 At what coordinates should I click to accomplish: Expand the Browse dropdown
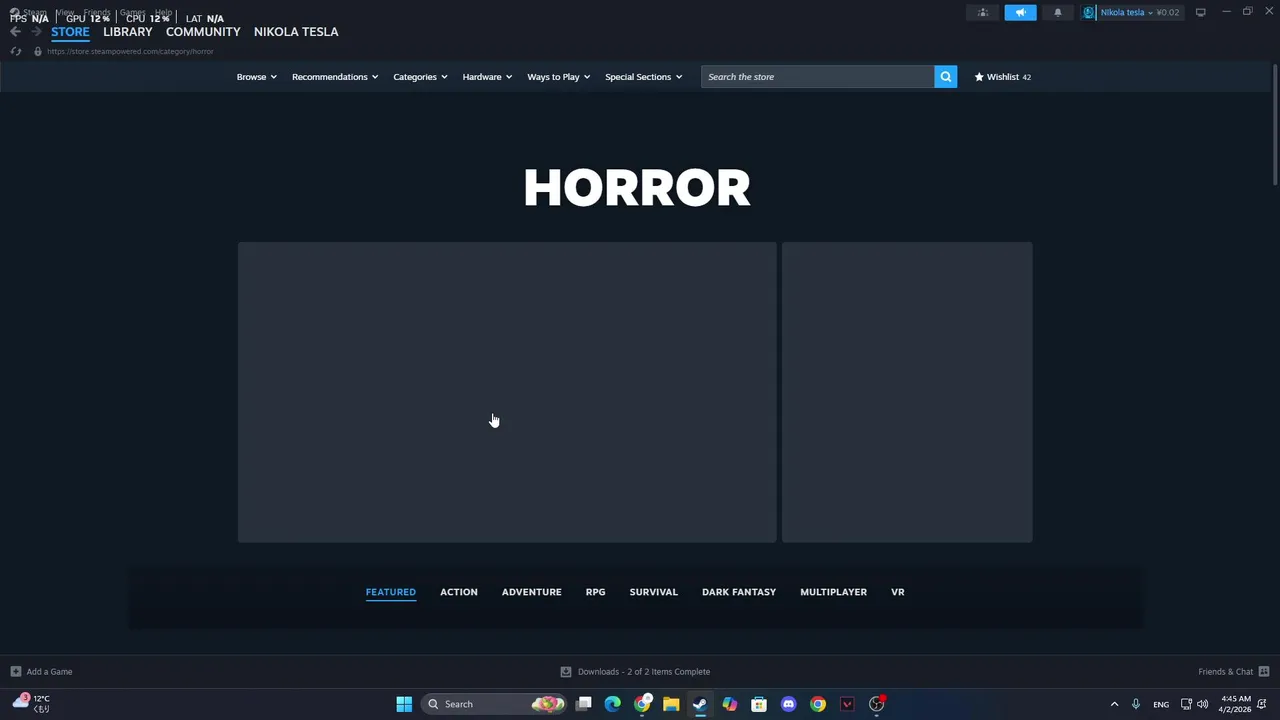[256, 77]
